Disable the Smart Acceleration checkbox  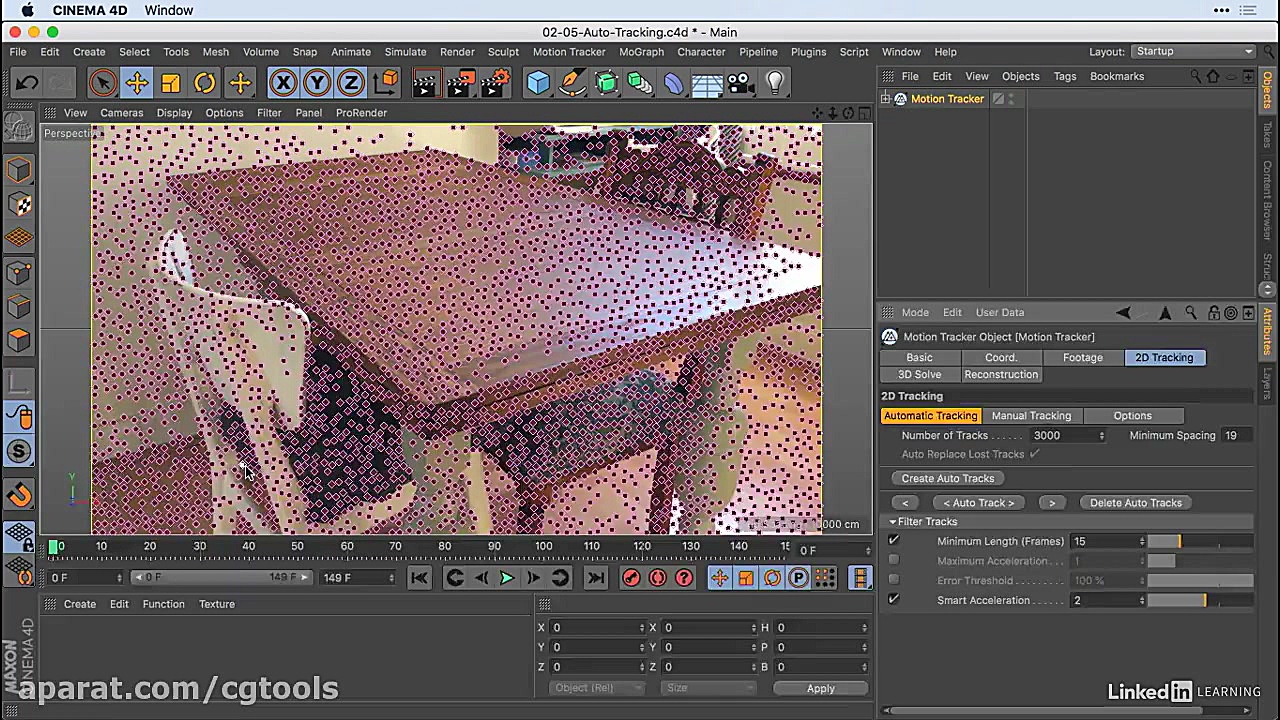894,600
